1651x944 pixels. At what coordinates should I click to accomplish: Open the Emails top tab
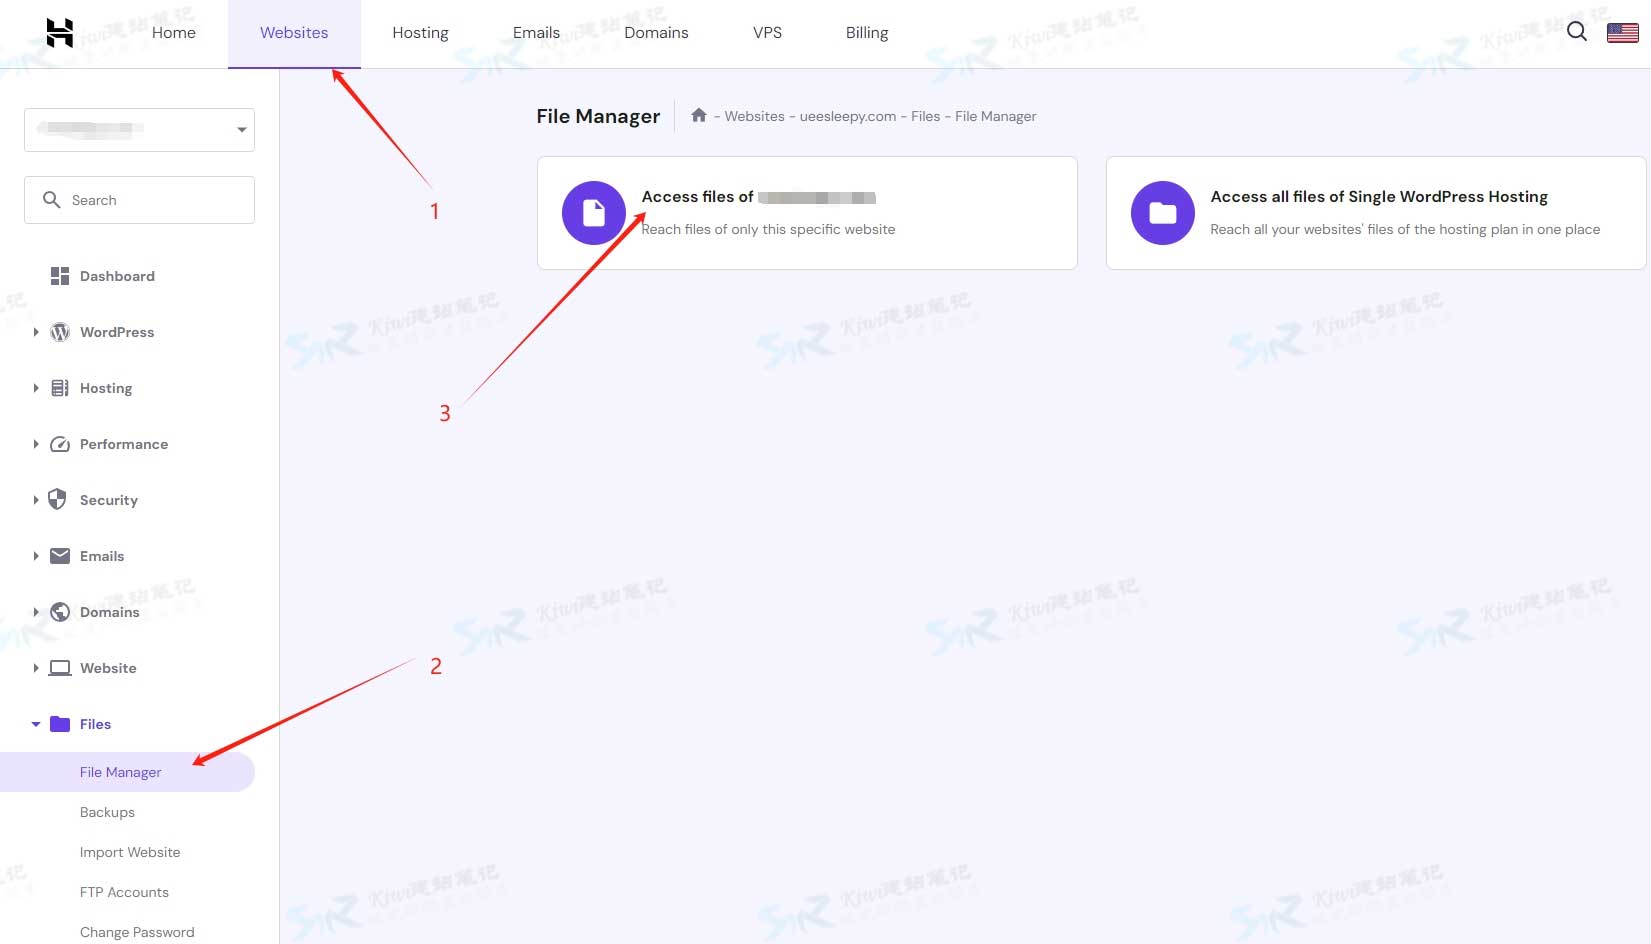(536, 33)
